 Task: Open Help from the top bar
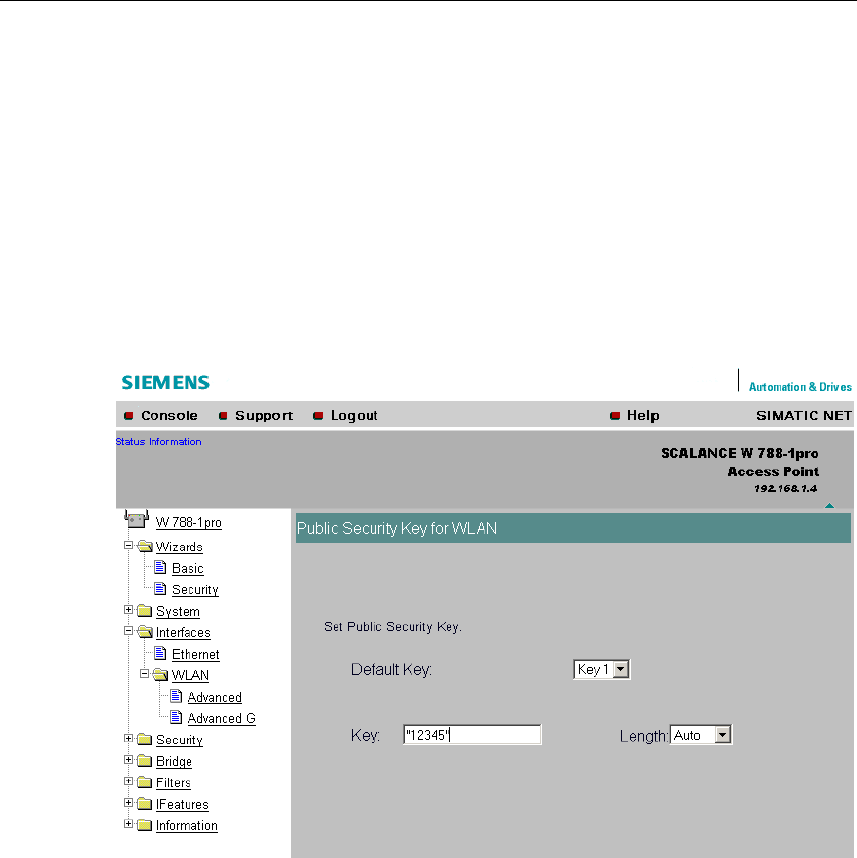pos(643,415)
